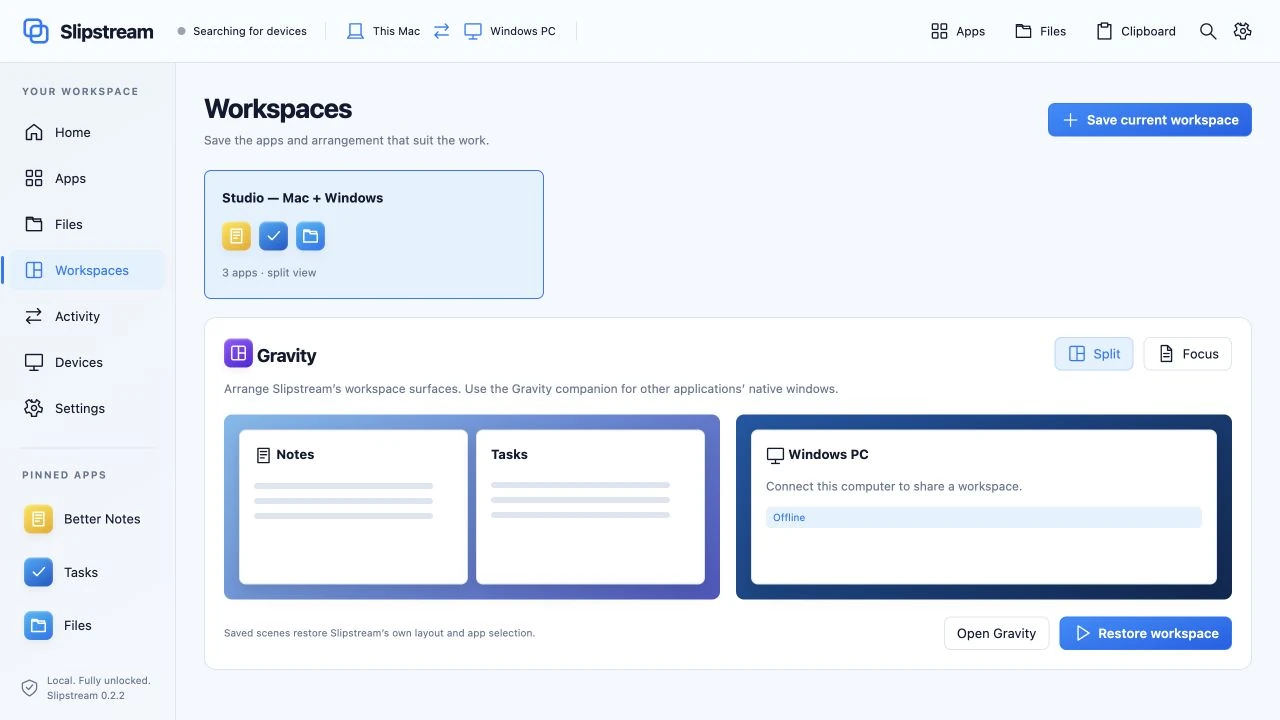Image resolution: width=1280 pixels, height=720 pixels.
Task: Click the Open Gravity button
Action: (996, 633)
